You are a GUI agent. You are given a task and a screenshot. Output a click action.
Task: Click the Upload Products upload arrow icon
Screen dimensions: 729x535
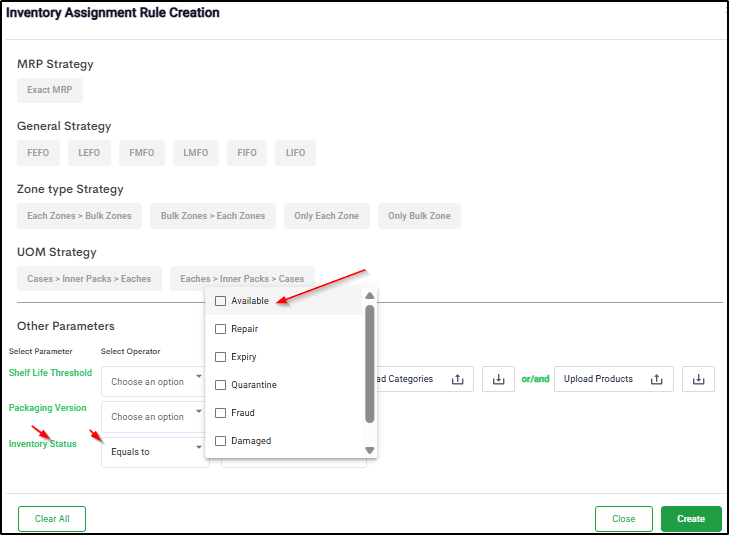[657, 379]
